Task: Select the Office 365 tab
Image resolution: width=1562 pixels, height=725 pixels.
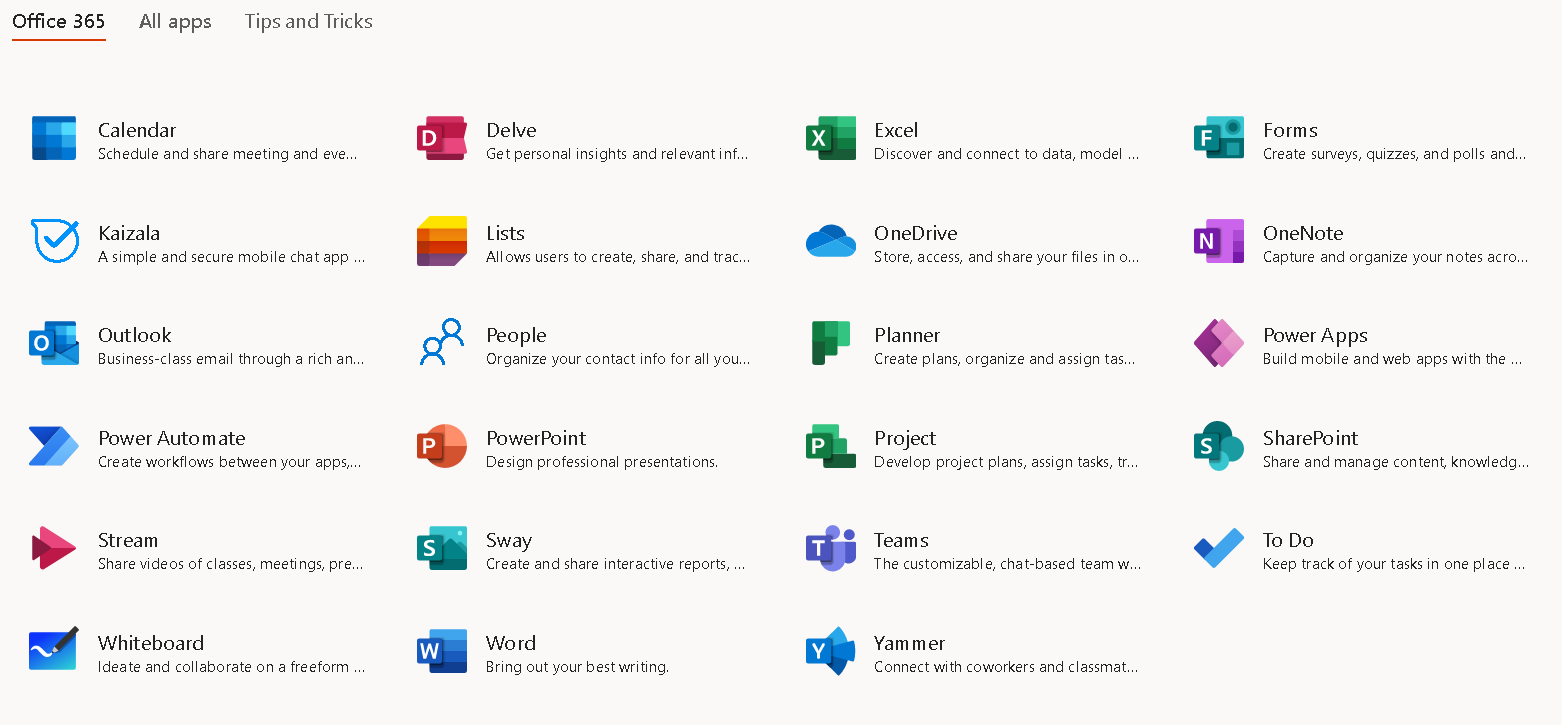Action: pyautogui.click(x=58, y=21)
